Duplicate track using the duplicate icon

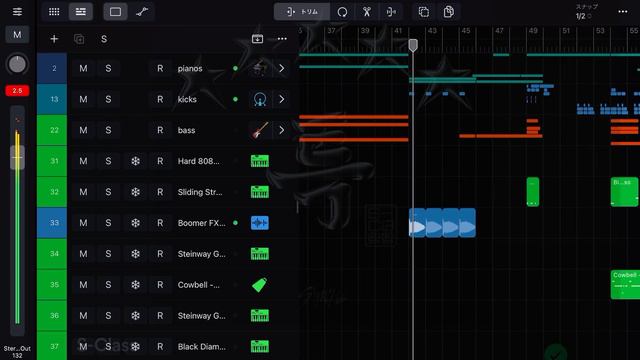tap(79, 39)
